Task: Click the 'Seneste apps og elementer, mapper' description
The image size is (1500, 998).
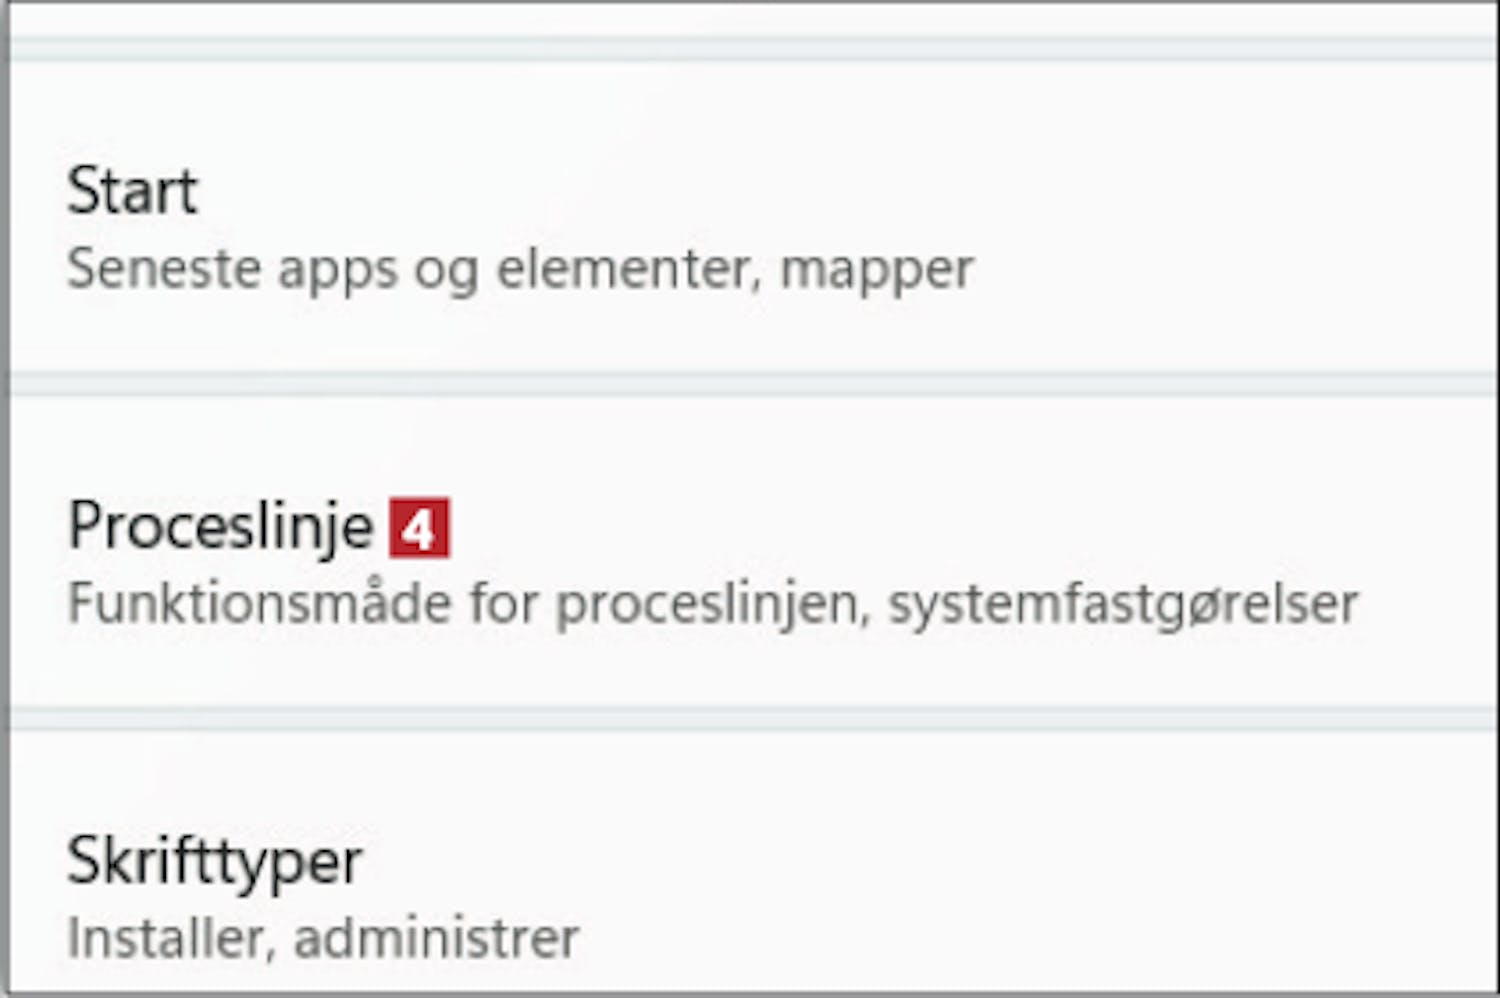Action: (519, 270)
